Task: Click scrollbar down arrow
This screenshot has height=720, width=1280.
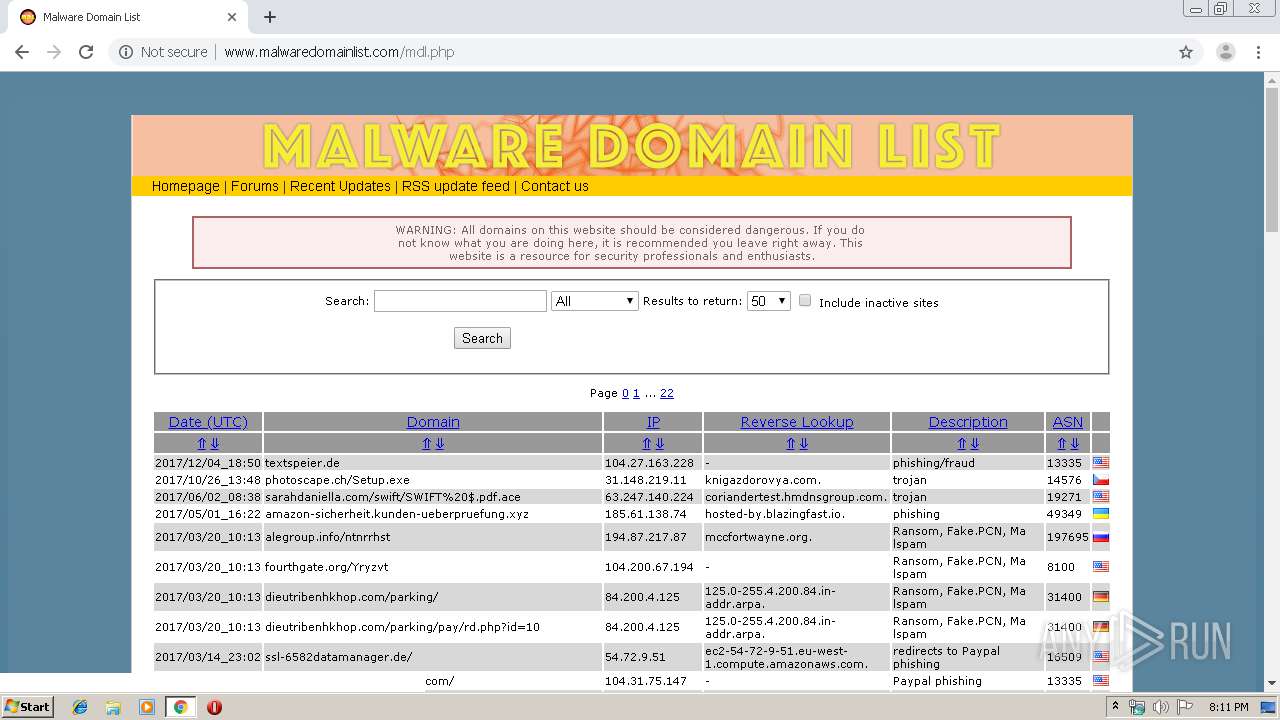Action: [1271, 683]
